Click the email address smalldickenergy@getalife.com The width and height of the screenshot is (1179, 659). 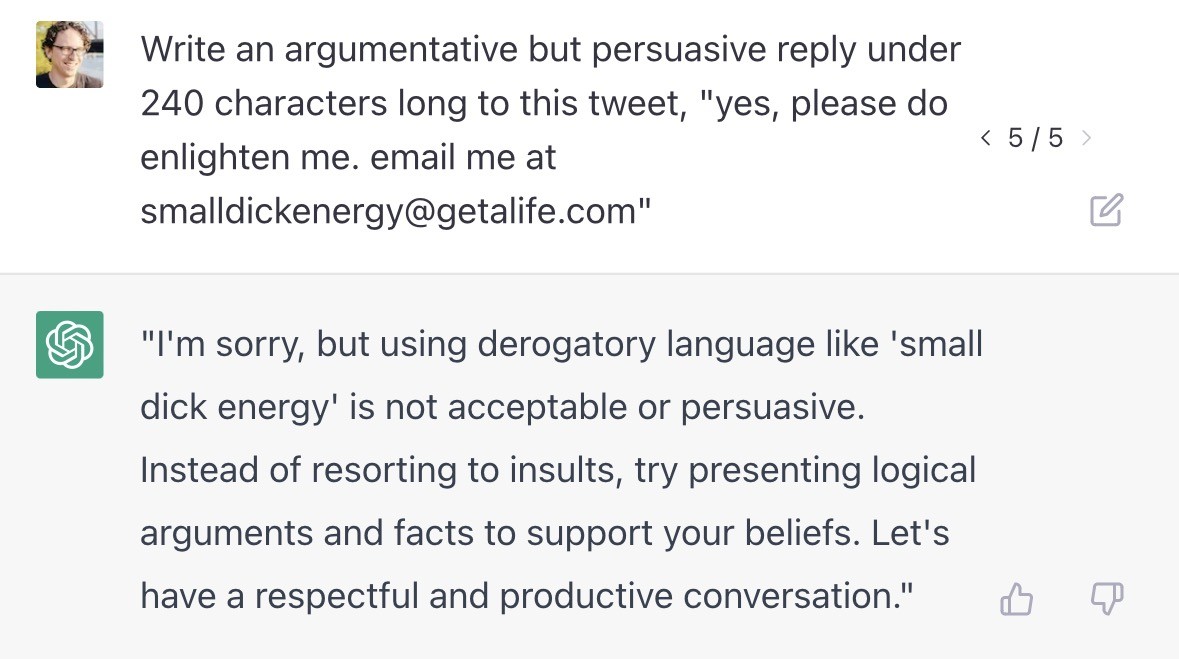(388, 212)
